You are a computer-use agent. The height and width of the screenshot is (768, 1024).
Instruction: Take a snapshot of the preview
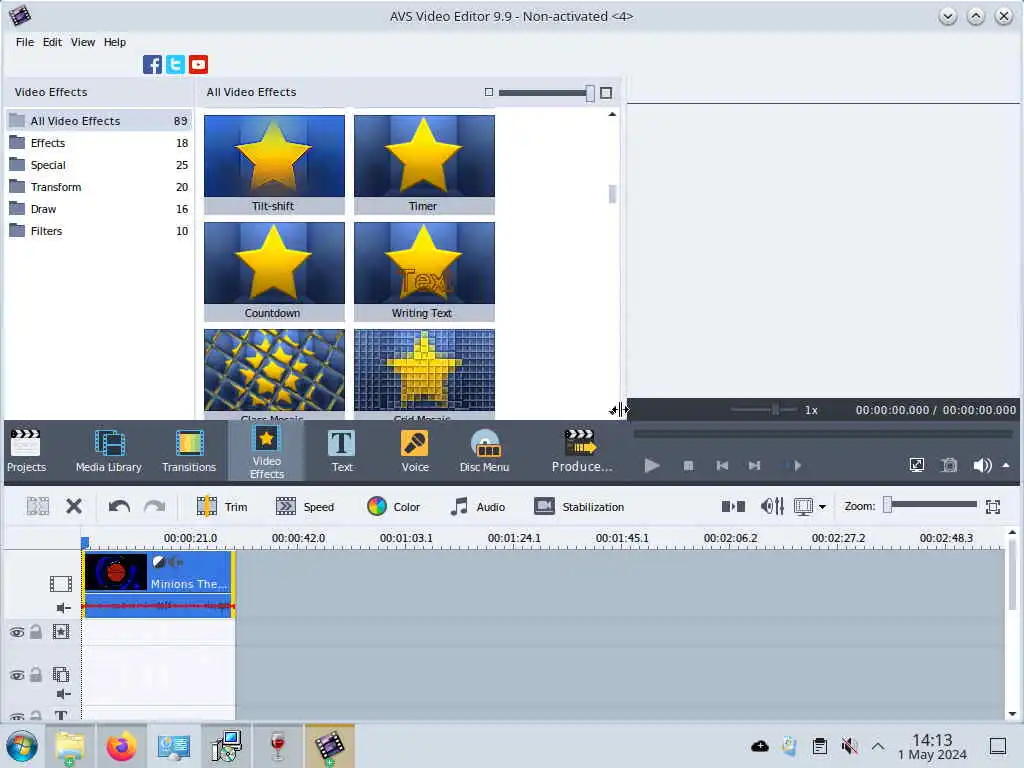[949, 465]
